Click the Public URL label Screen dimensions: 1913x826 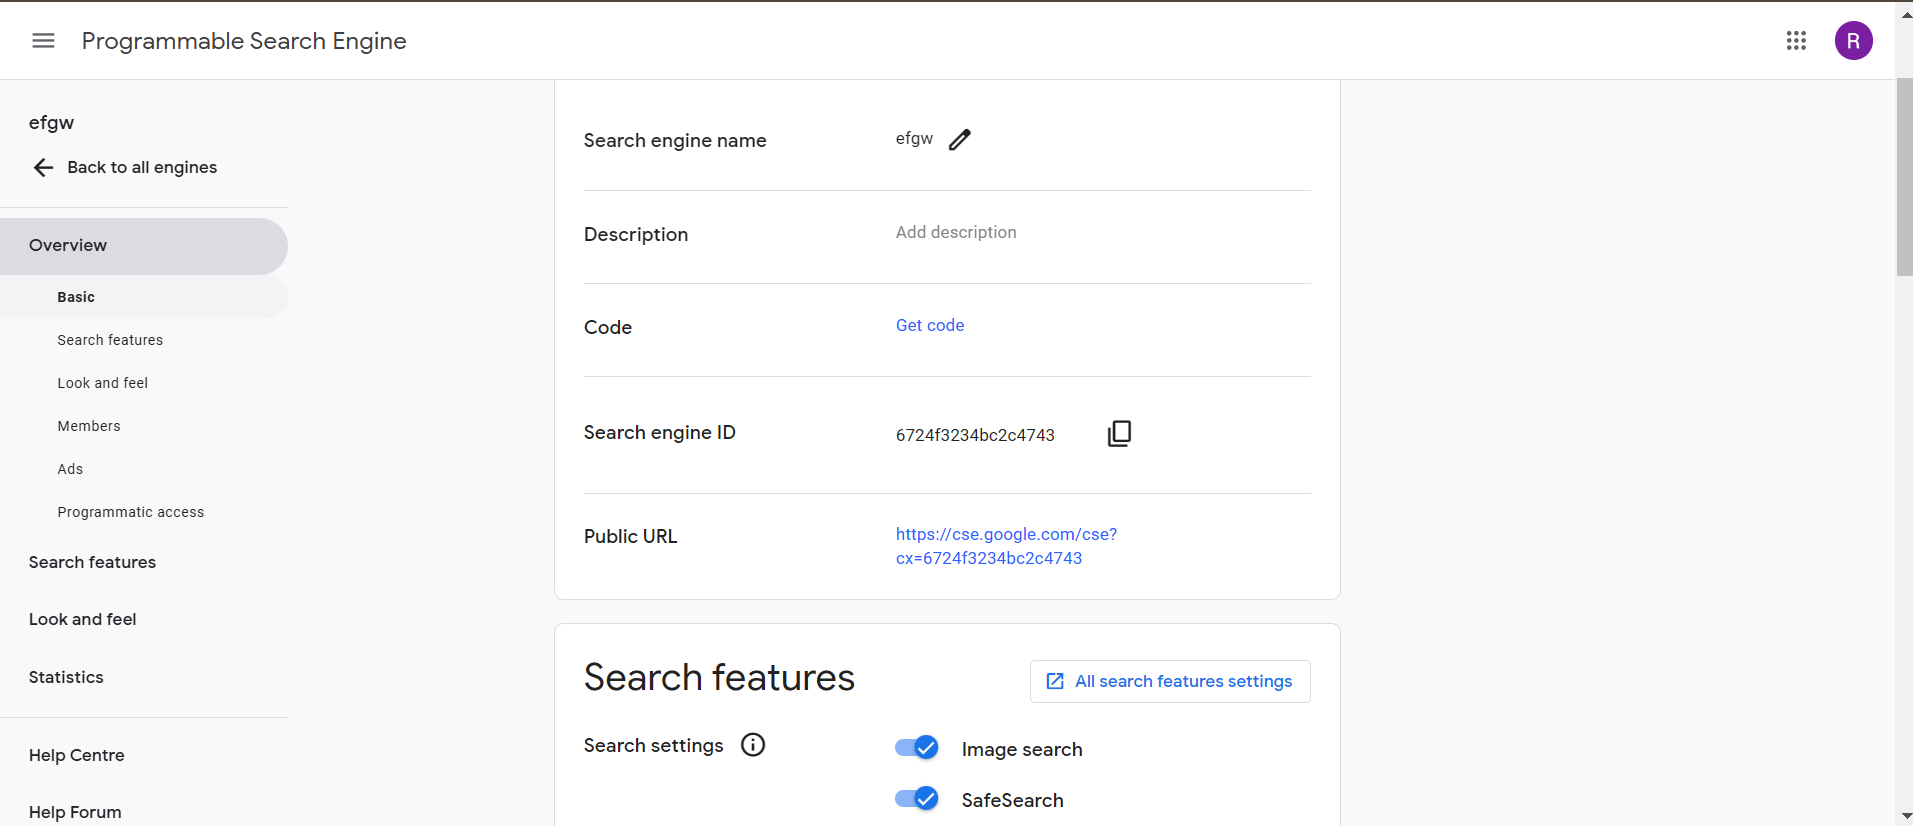[631, 537]
